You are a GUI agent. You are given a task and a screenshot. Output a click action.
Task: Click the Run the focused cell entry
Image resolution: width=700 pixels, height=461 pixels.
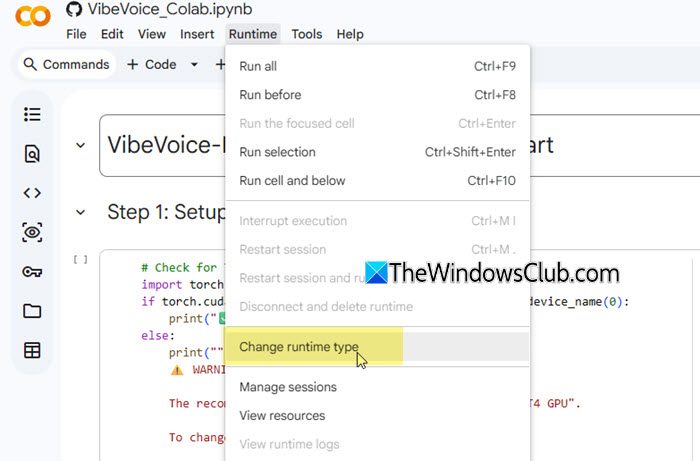click(x=378, y=124)
